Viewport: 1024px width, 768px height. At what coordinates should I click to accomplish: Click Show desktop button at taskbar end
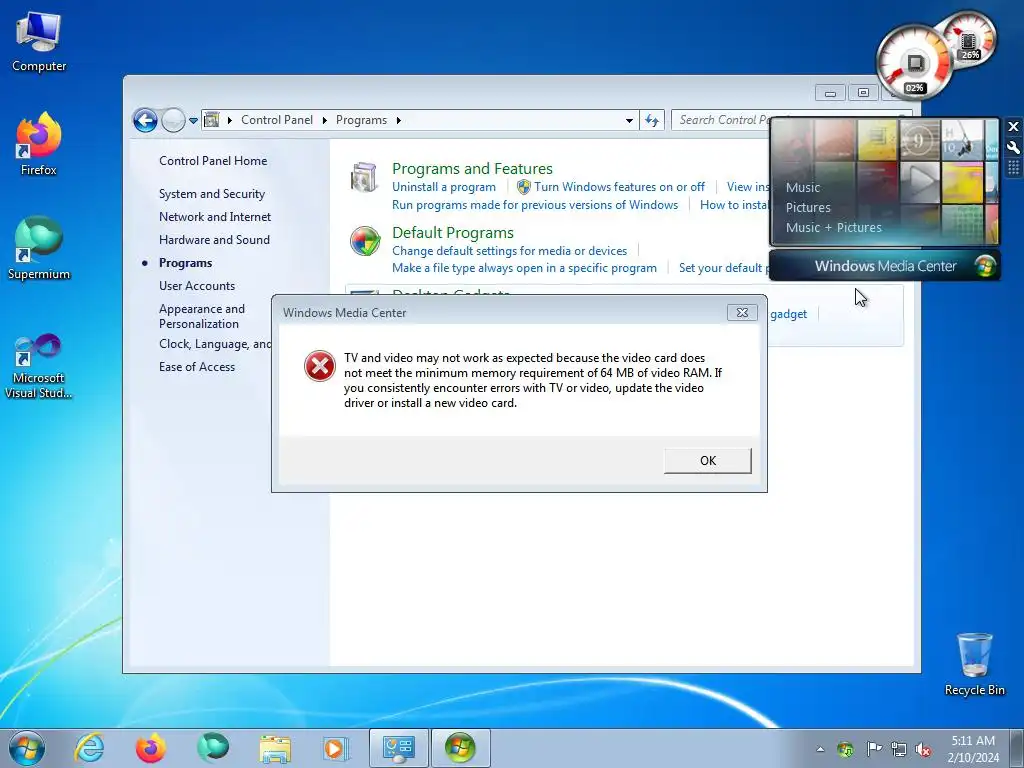coord(1017,748)
